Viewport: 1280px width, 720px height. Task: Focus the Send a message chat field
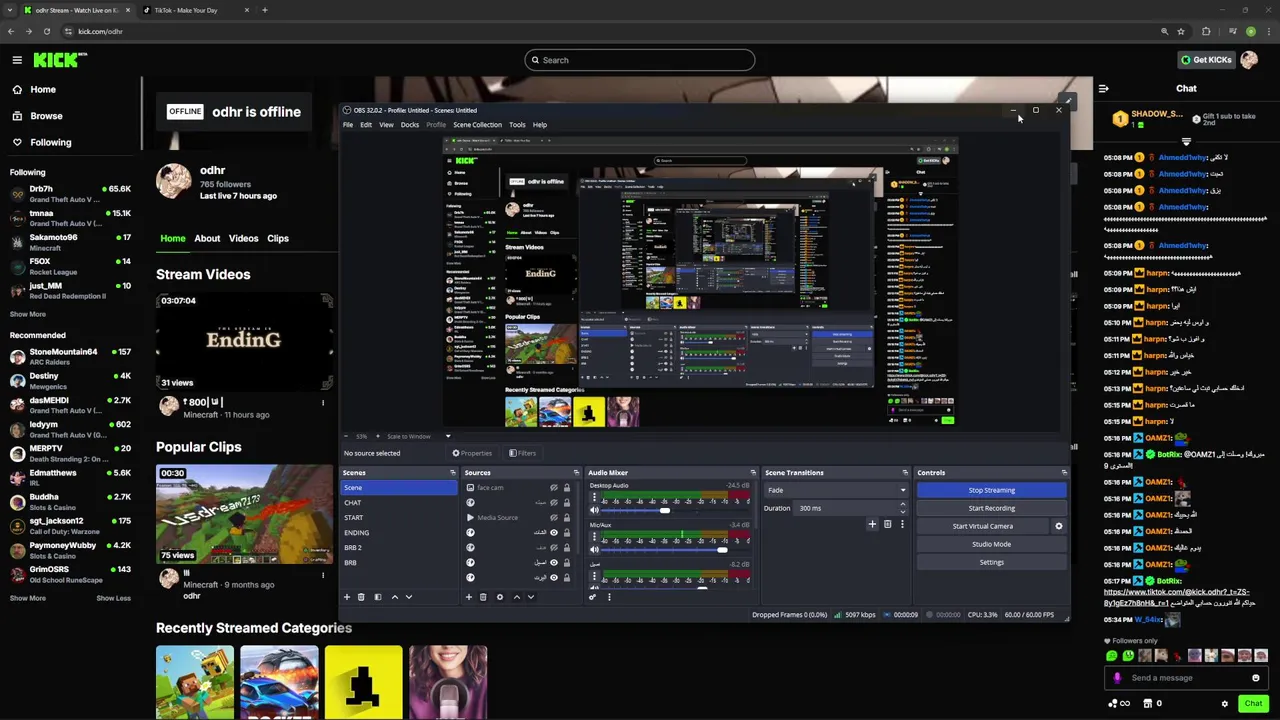tap(1185, 678)
